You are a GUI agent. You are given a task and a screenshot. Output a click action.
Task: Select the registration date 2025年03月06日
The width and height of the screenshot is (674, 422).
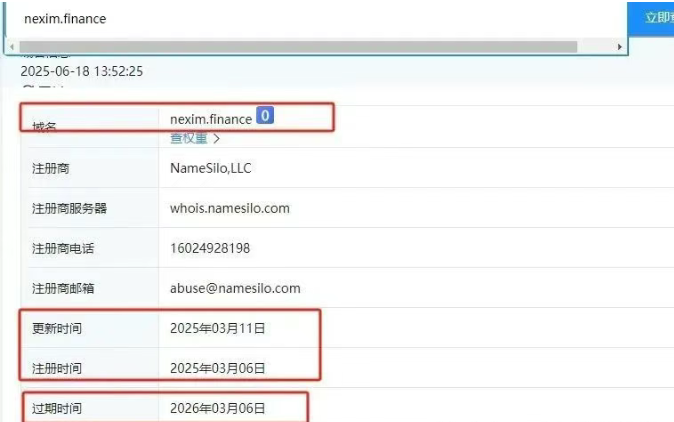click(217, 368)
